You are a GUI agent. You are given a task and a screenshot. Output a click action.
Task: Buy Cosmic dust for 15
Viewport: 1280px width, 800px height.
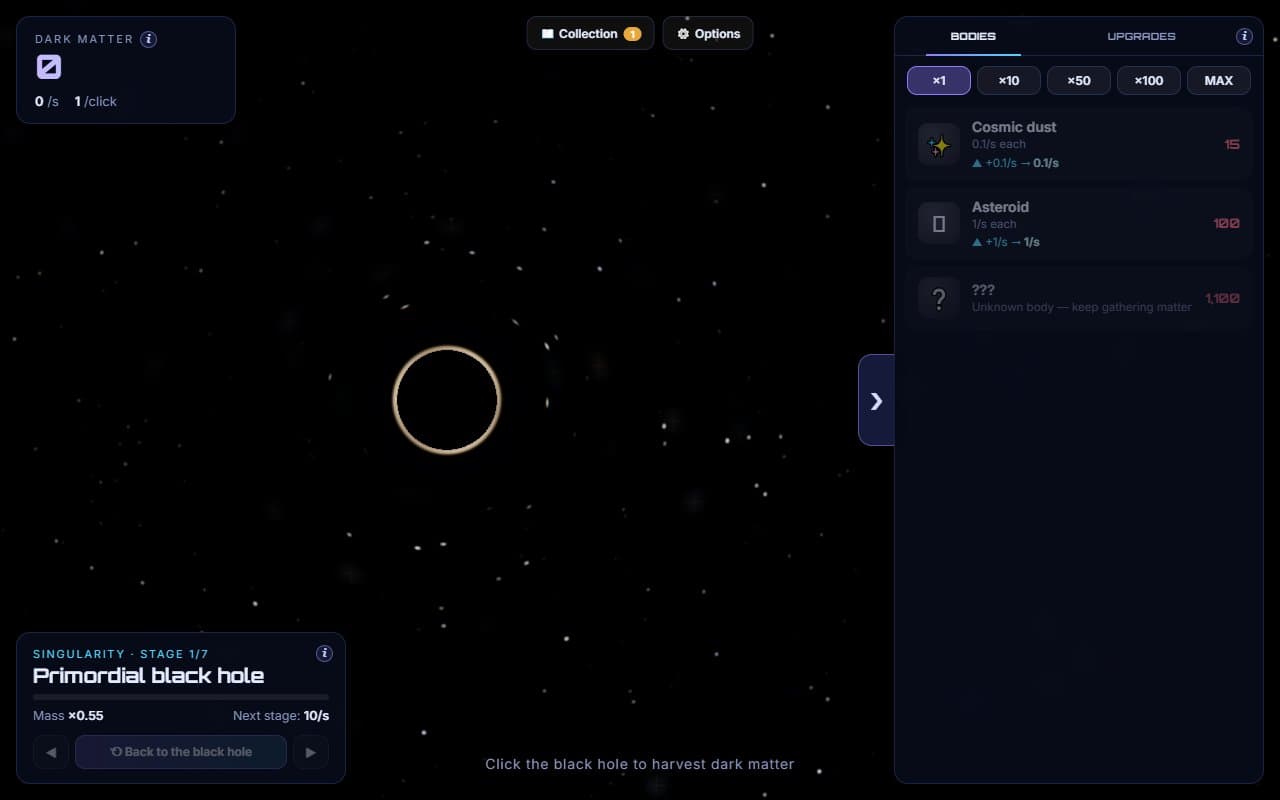pos(1079,144)
